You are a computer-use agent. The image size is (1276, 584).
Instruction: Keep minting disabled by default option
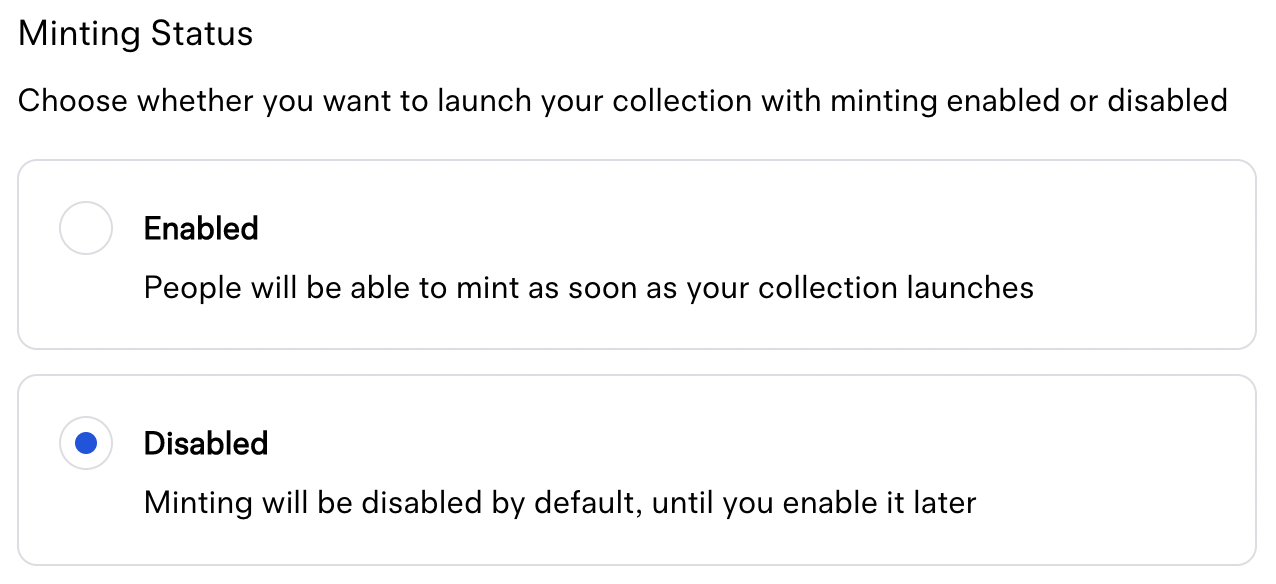[86, 443]
